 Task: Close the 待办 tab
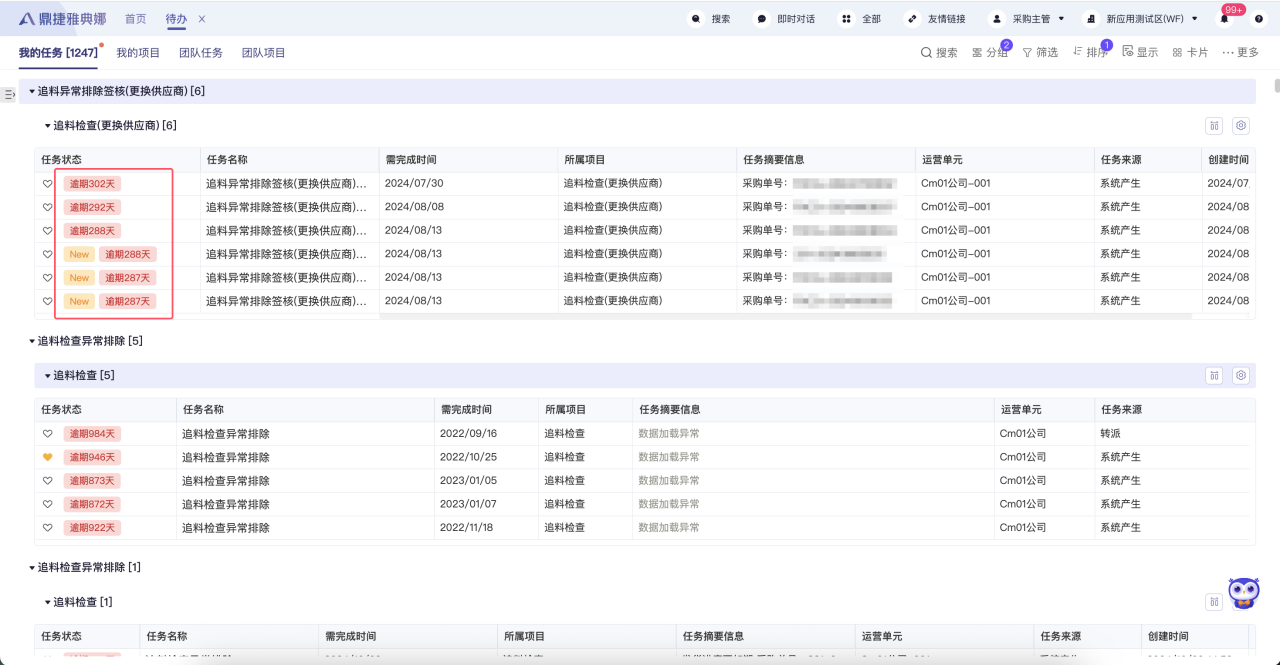click(x=202, y=19)
